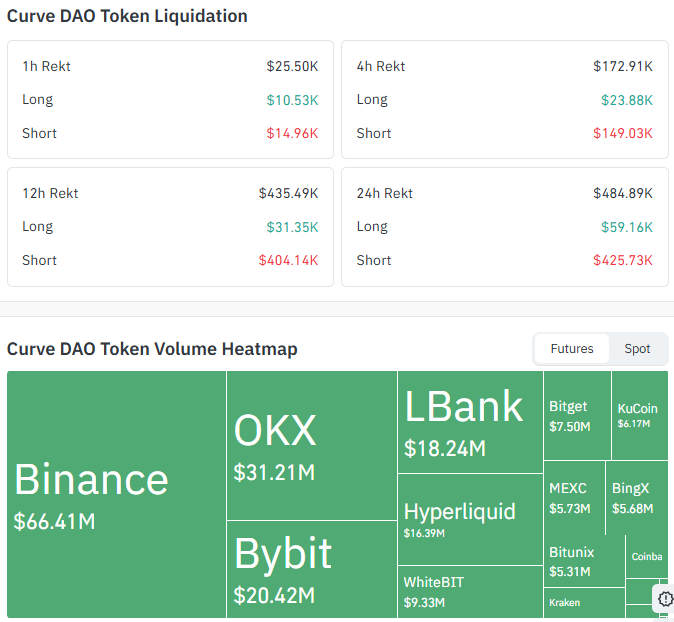Click the Short label in 4h Rekt card
This screenshot has height=622, width=674.
click(x=374, y=133)
